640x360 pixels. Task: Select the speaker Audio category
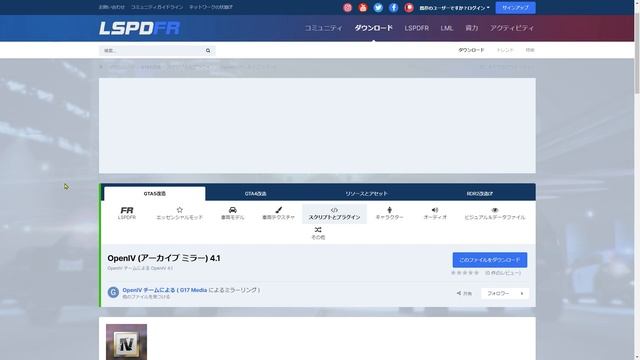[x=435, y=213]
